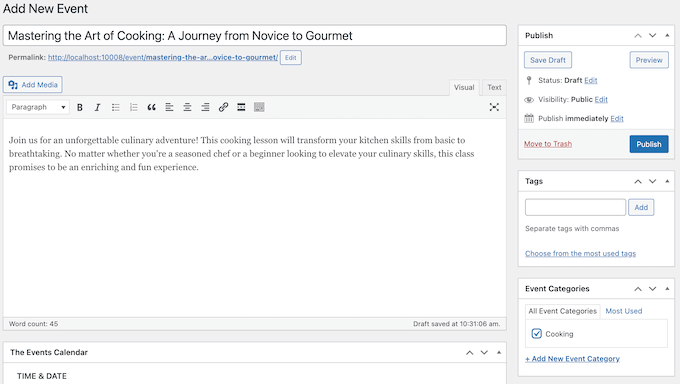Screen dimensions: 680x384
Task: Save the event as draft
Action: point(548,60)
